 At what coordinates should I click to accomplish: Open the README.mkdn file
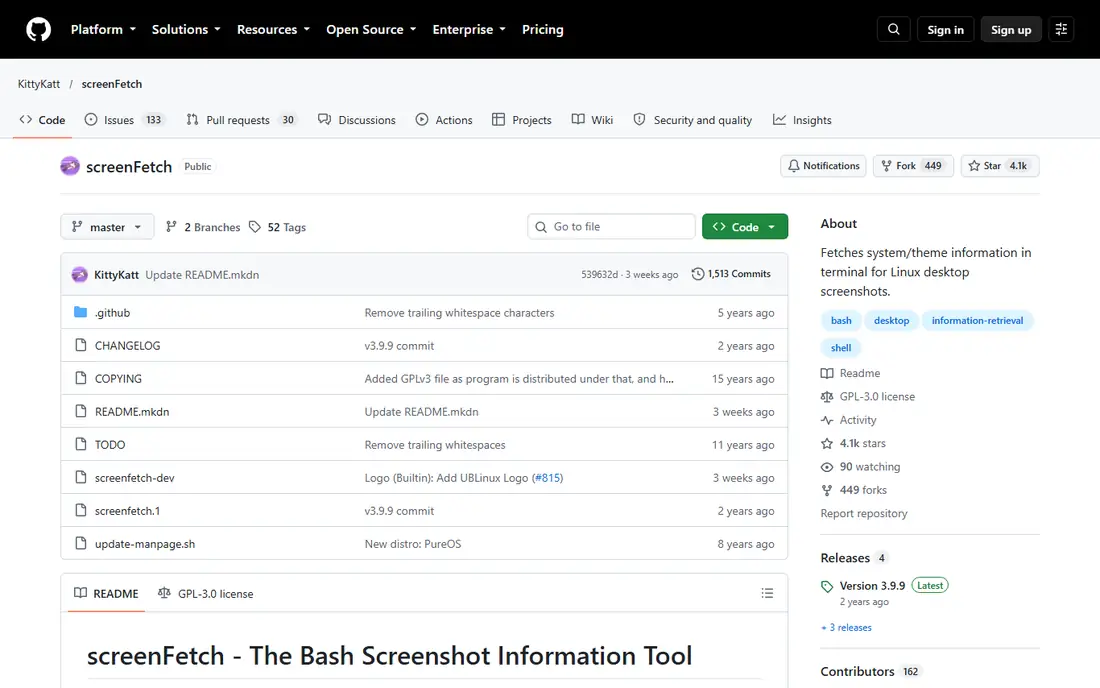(132, 412)
